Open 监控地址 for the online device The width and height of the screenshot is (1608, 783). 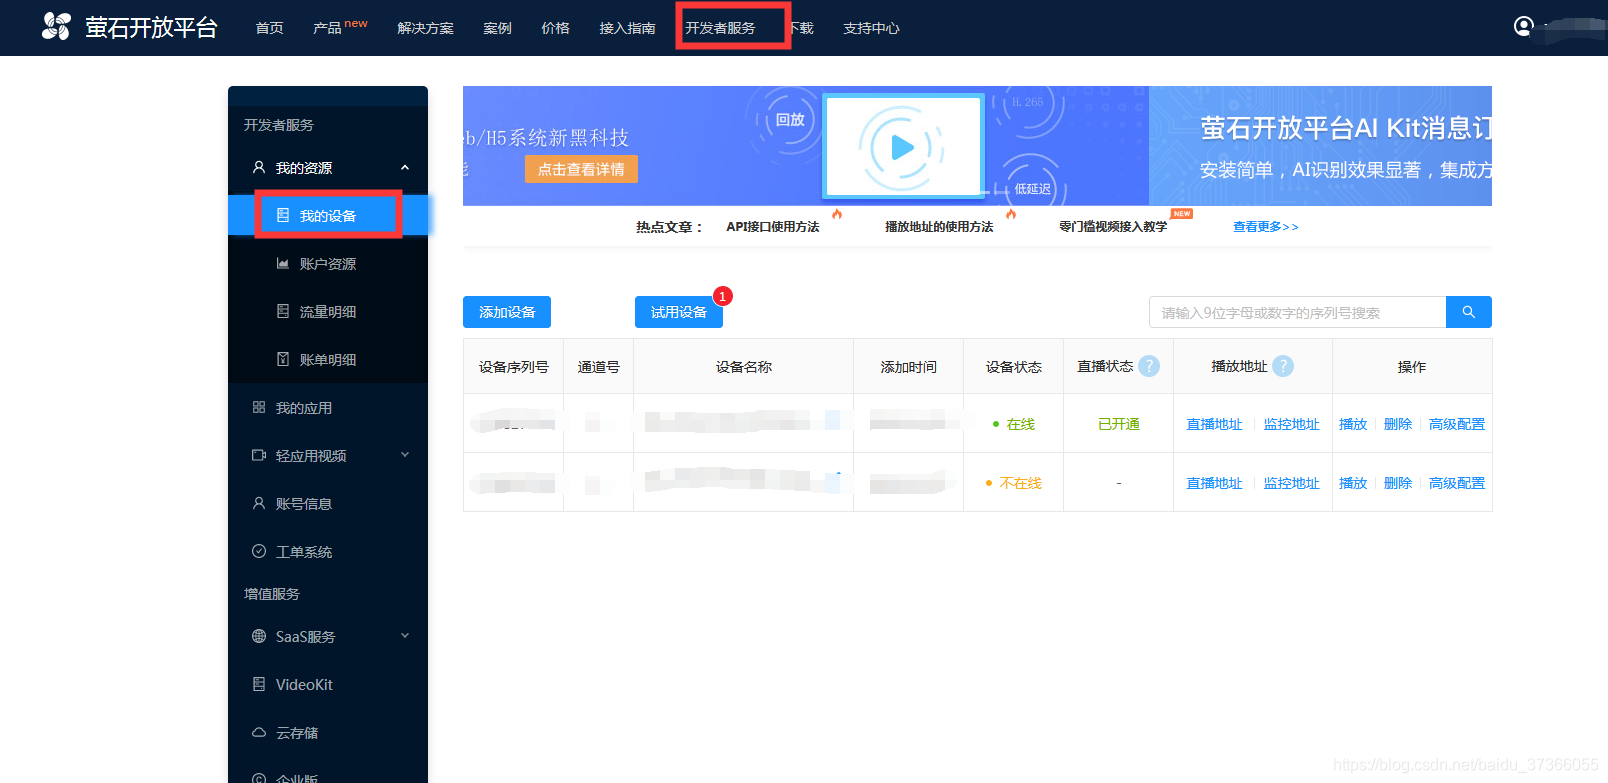(x=1291, y=424)
